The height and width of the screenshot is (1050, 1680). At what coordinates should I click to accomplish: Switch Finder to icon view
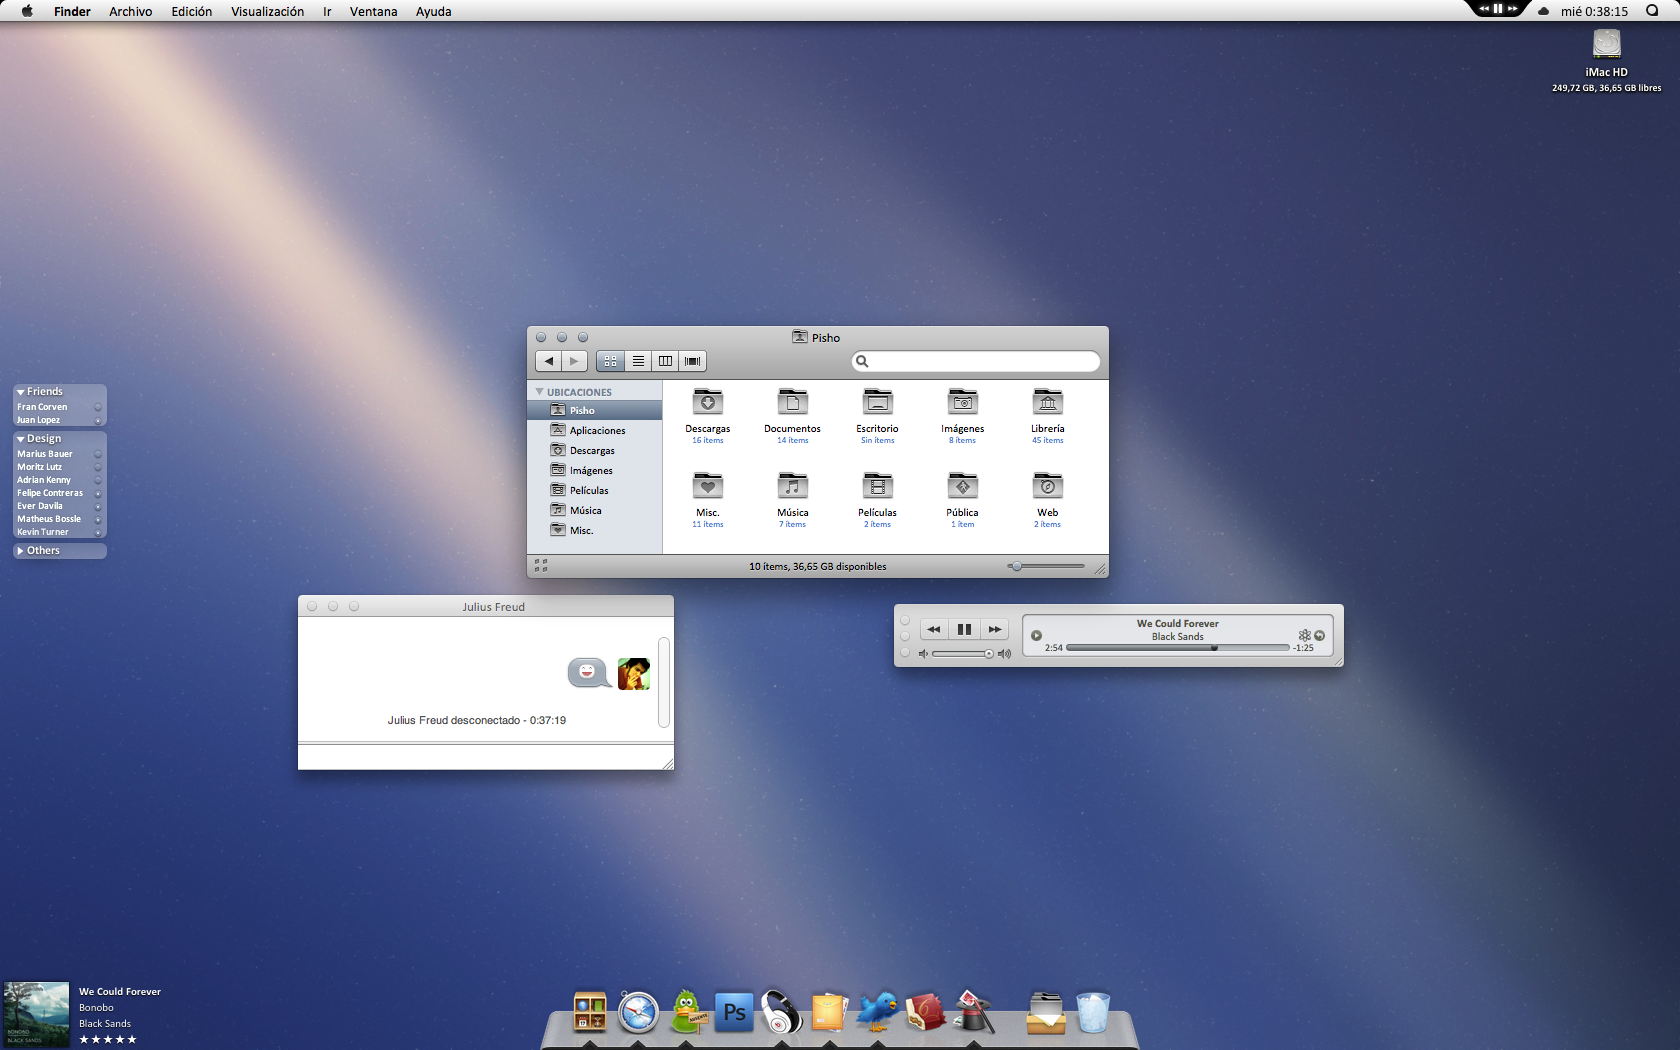610,361
